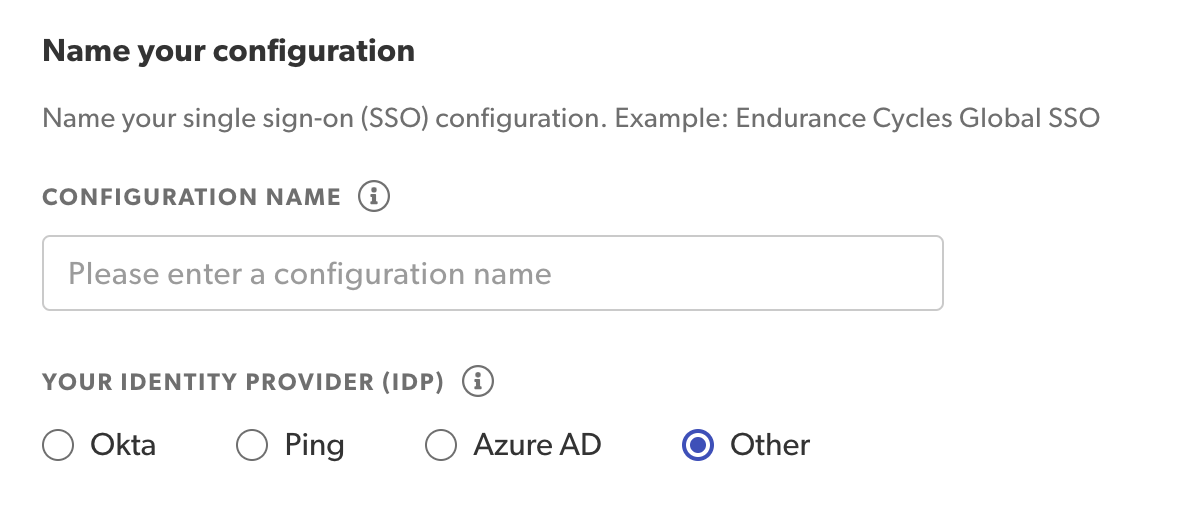Click the 'Please enter a configuration name' placeholder
This screenshot has width=1202, height=522.
click(x=310, y=273)
